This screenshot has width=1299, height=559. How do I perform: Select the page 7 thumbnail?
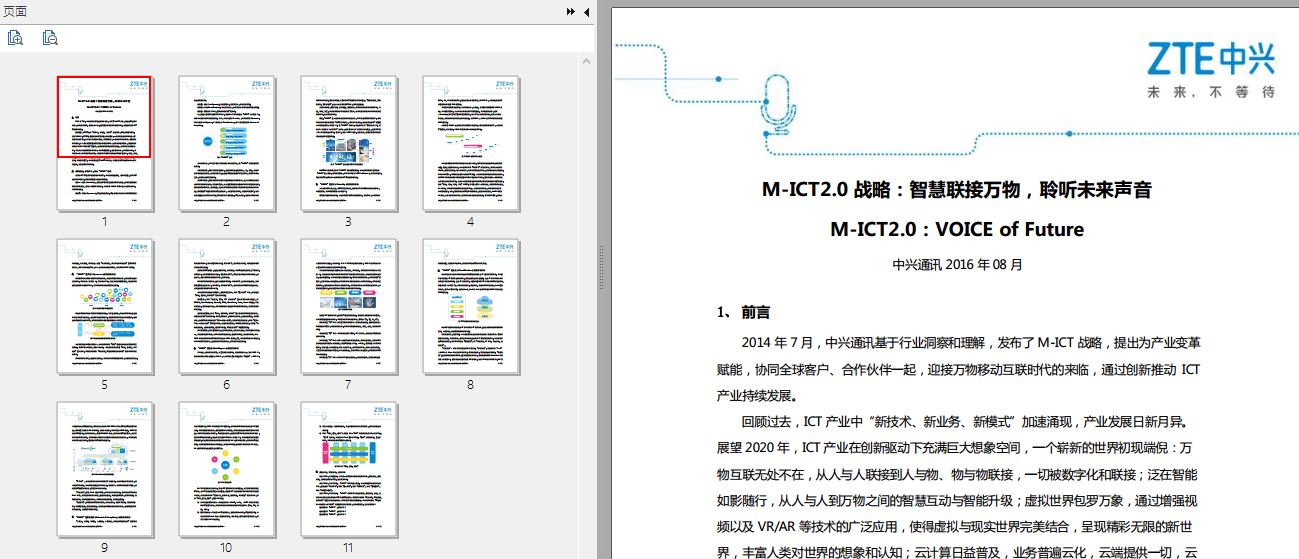348,306
